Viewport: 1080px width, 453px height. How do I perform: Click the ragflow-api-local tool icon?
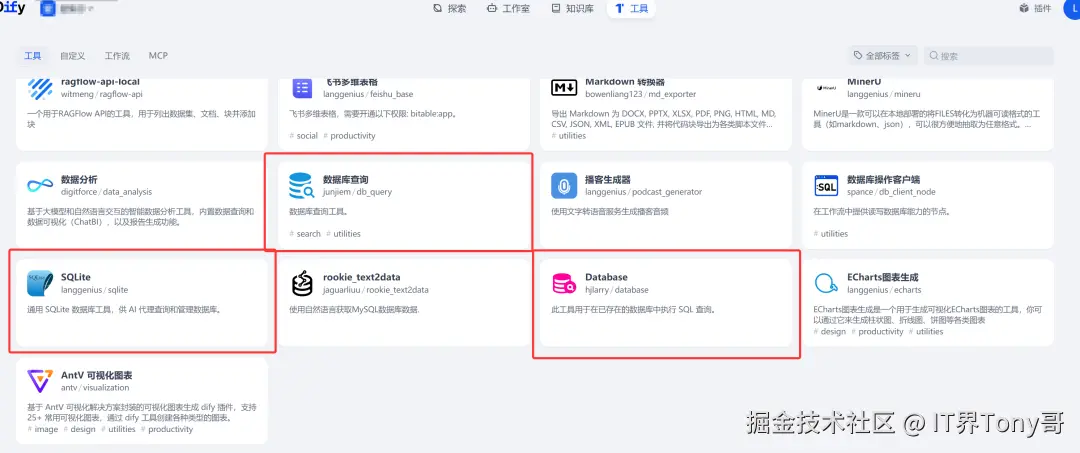point(40,88)
